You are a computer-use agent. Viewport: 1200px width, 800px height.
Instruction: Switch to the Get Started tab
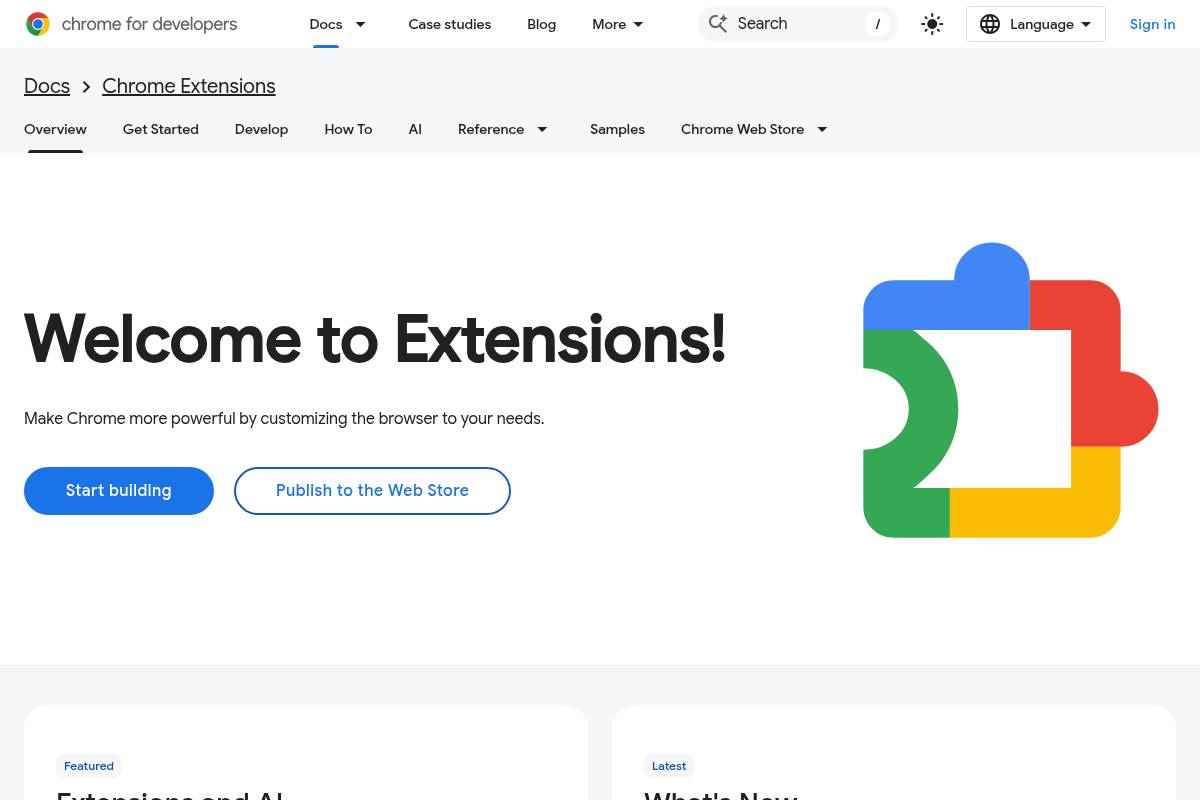point(161,129)
